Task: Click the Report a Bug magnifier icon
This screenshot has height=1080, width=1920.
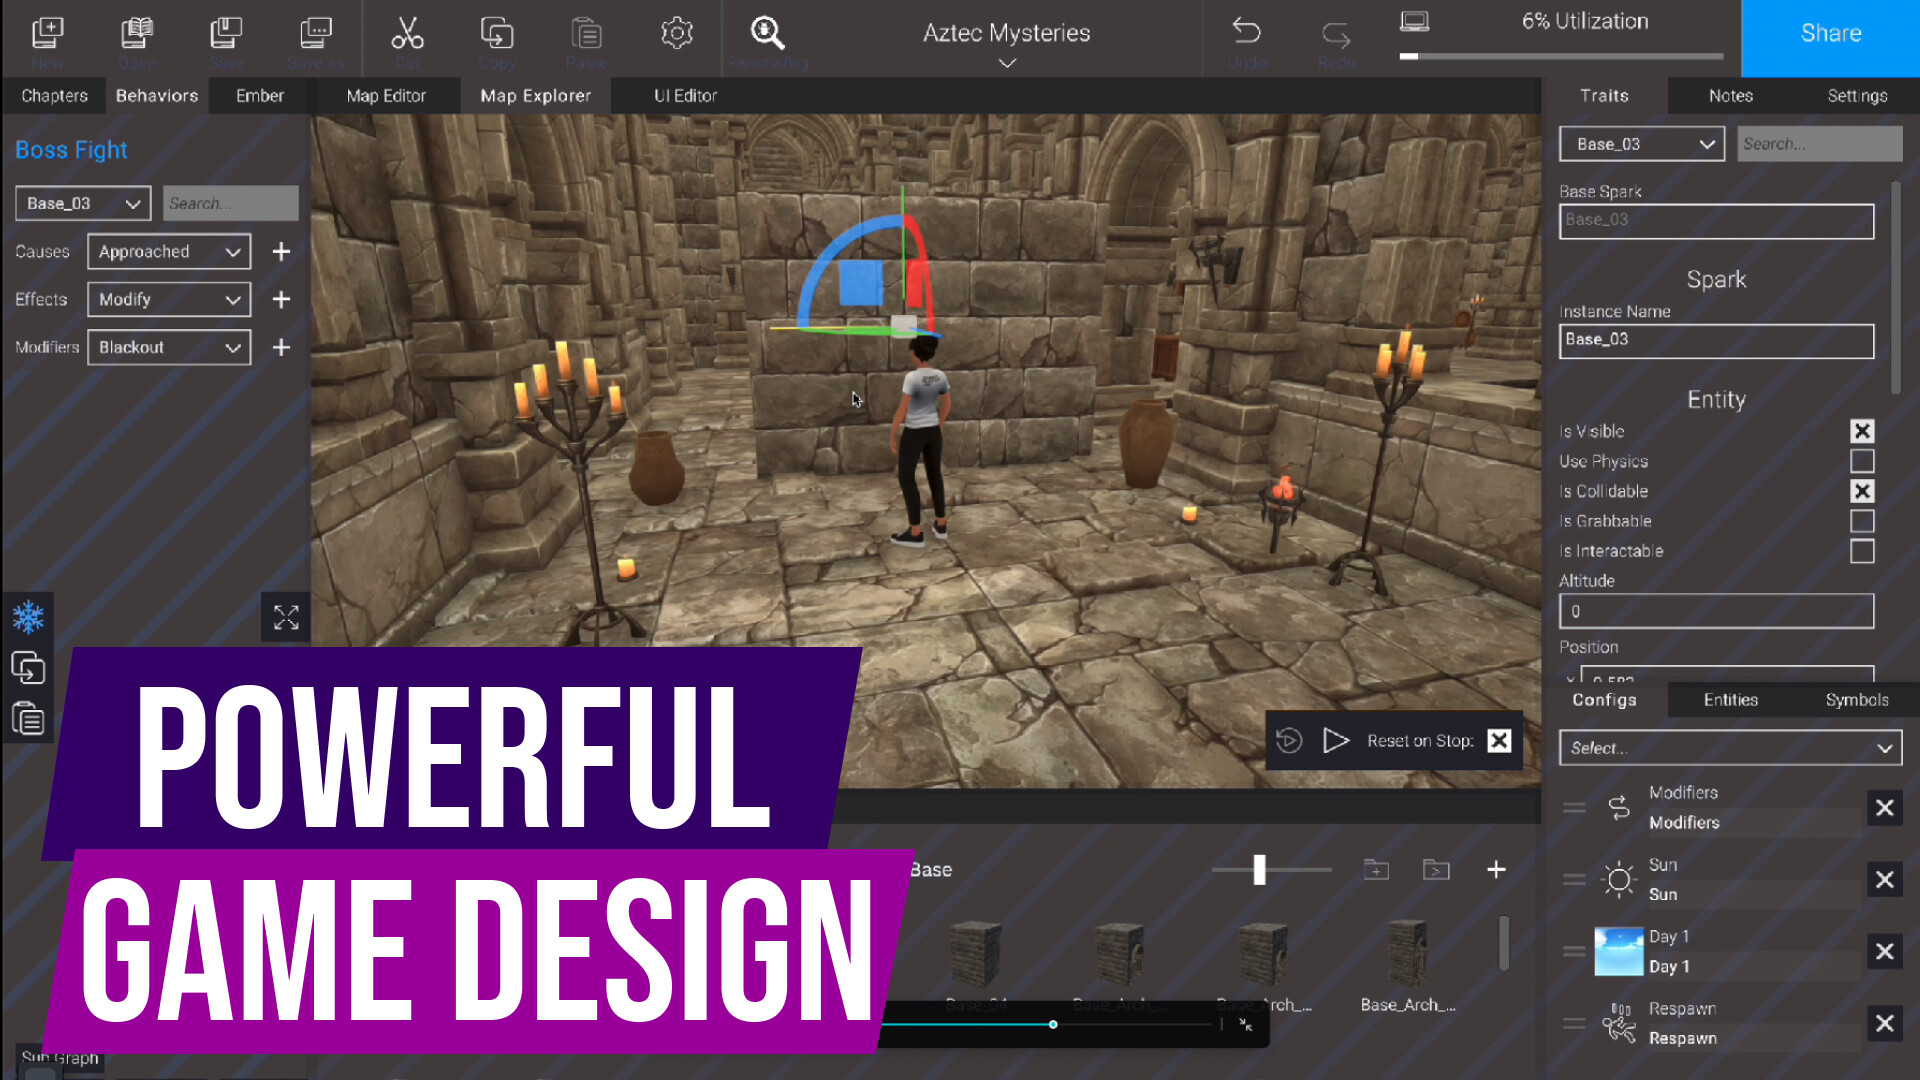Action: click(x=767, y=34)
